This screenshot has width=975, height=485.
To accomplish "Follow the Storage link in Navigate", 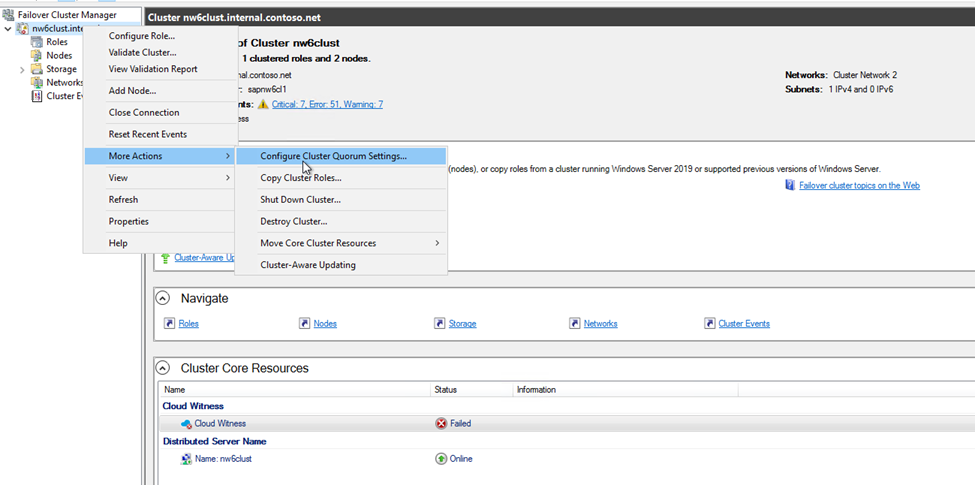I will [463, 323].
